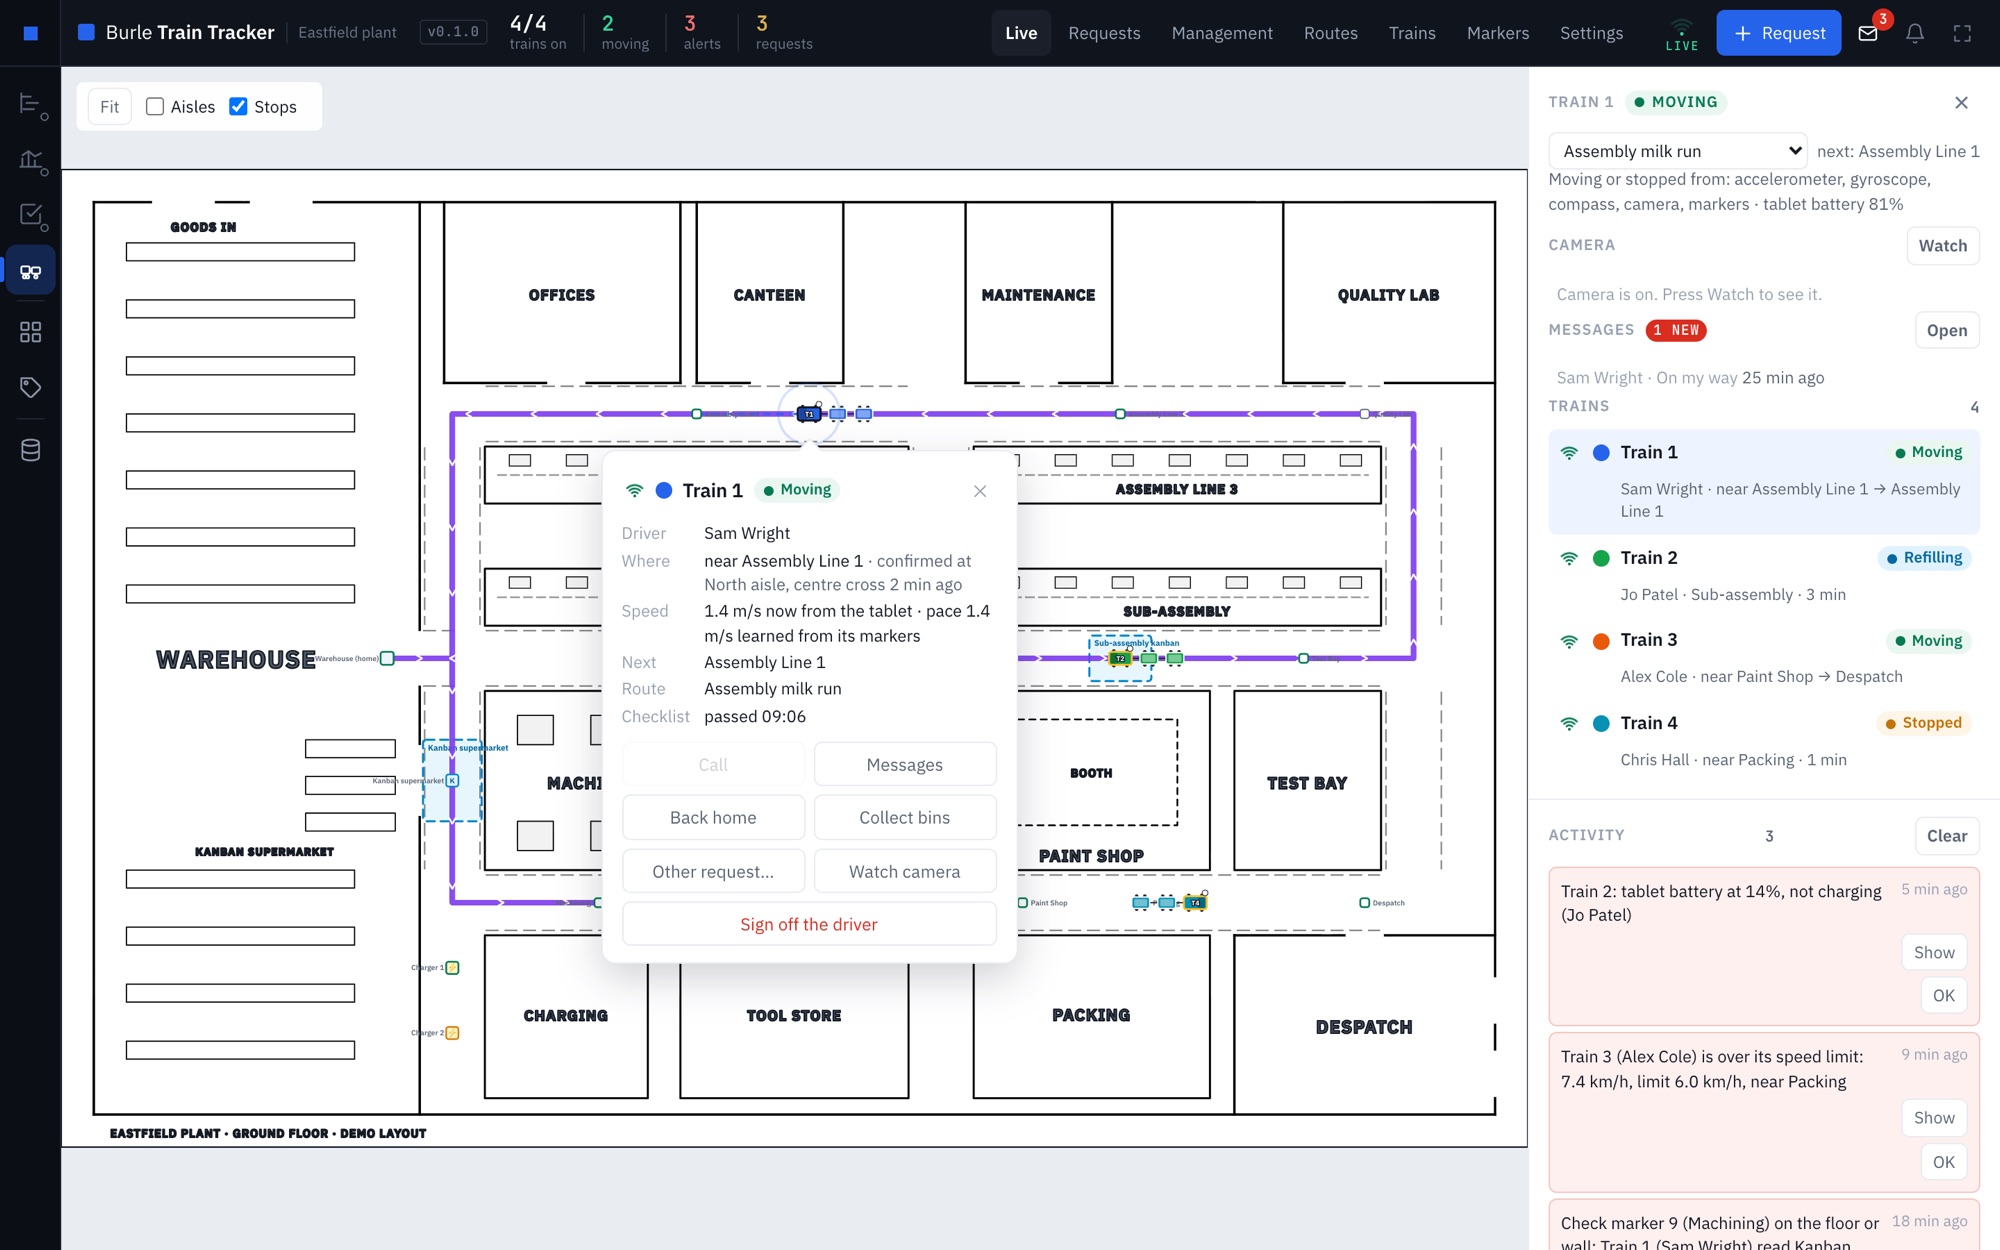Click the Charger 1 stop marker

(x=452, y=968)
